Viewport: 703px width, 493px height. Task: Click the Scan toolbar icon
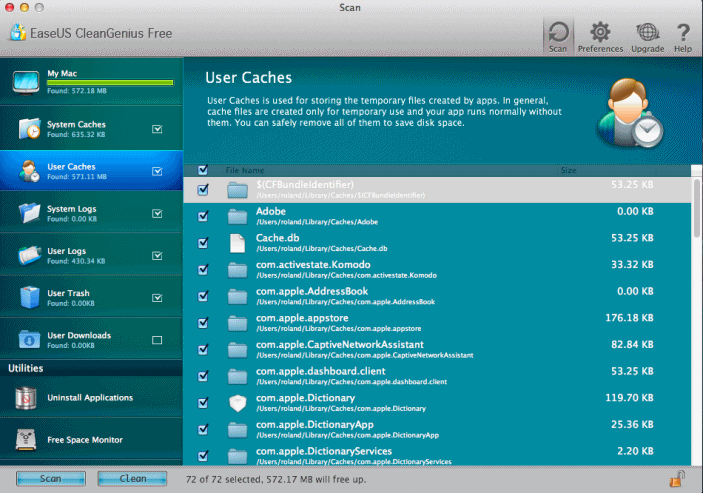(x=558, y=35)
